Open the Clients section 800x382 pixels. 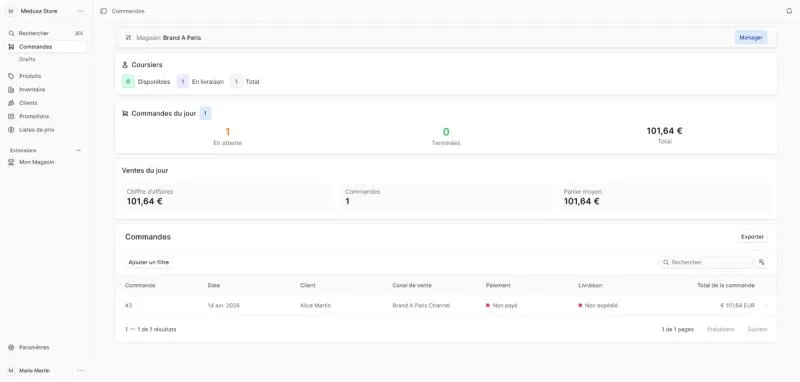[x=46, y=103]
